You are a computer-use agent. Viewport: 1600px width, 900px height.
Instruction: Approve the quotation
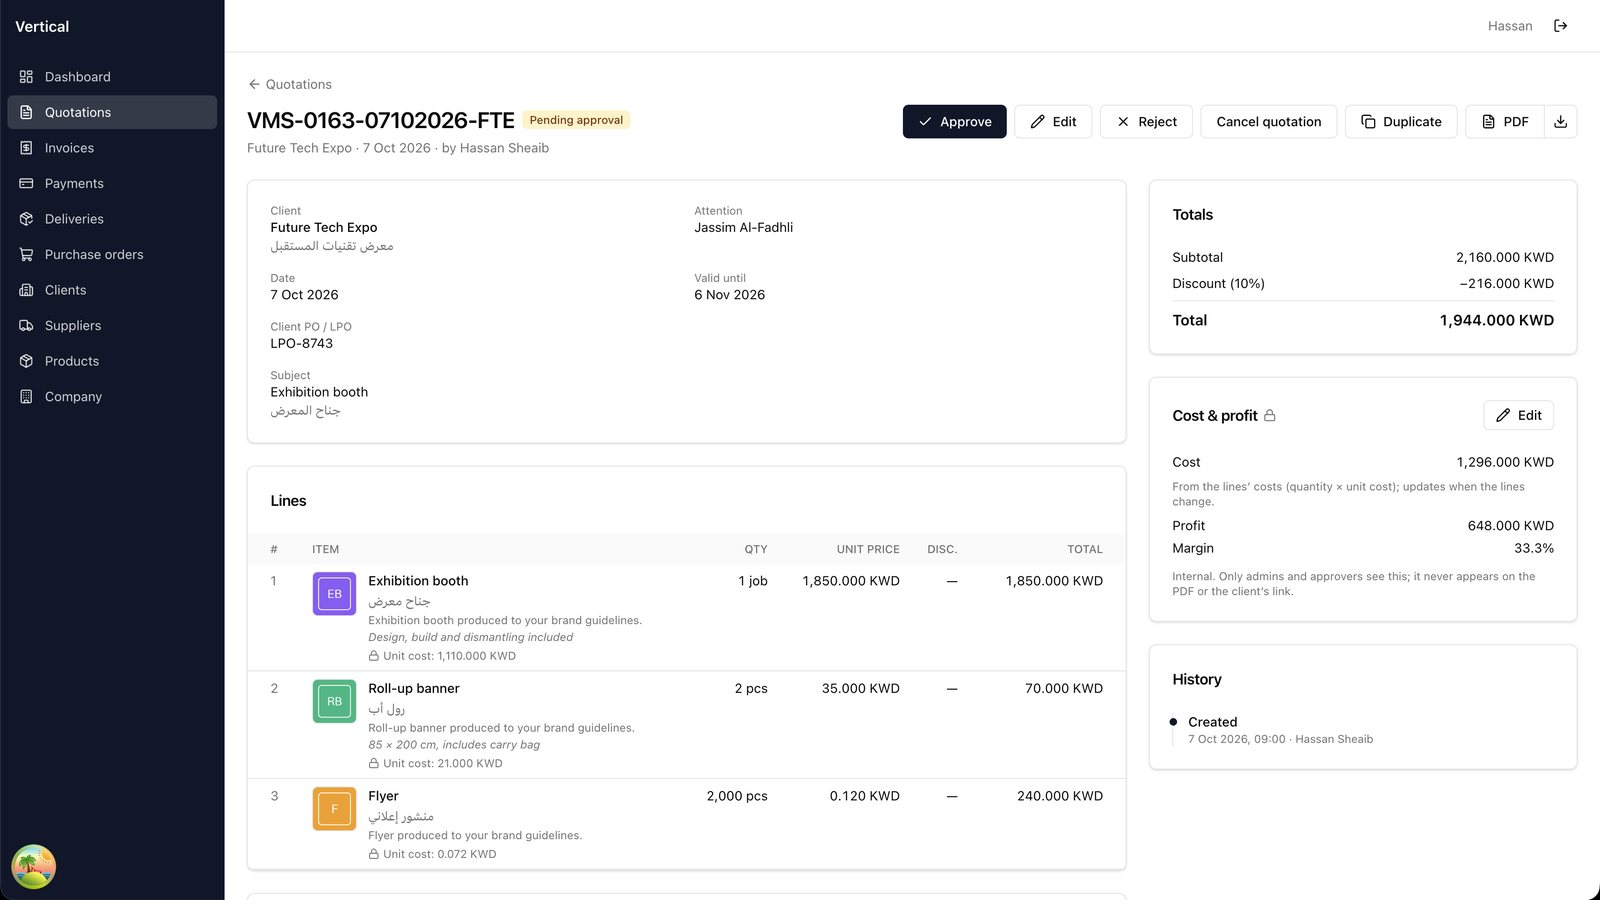954,122
